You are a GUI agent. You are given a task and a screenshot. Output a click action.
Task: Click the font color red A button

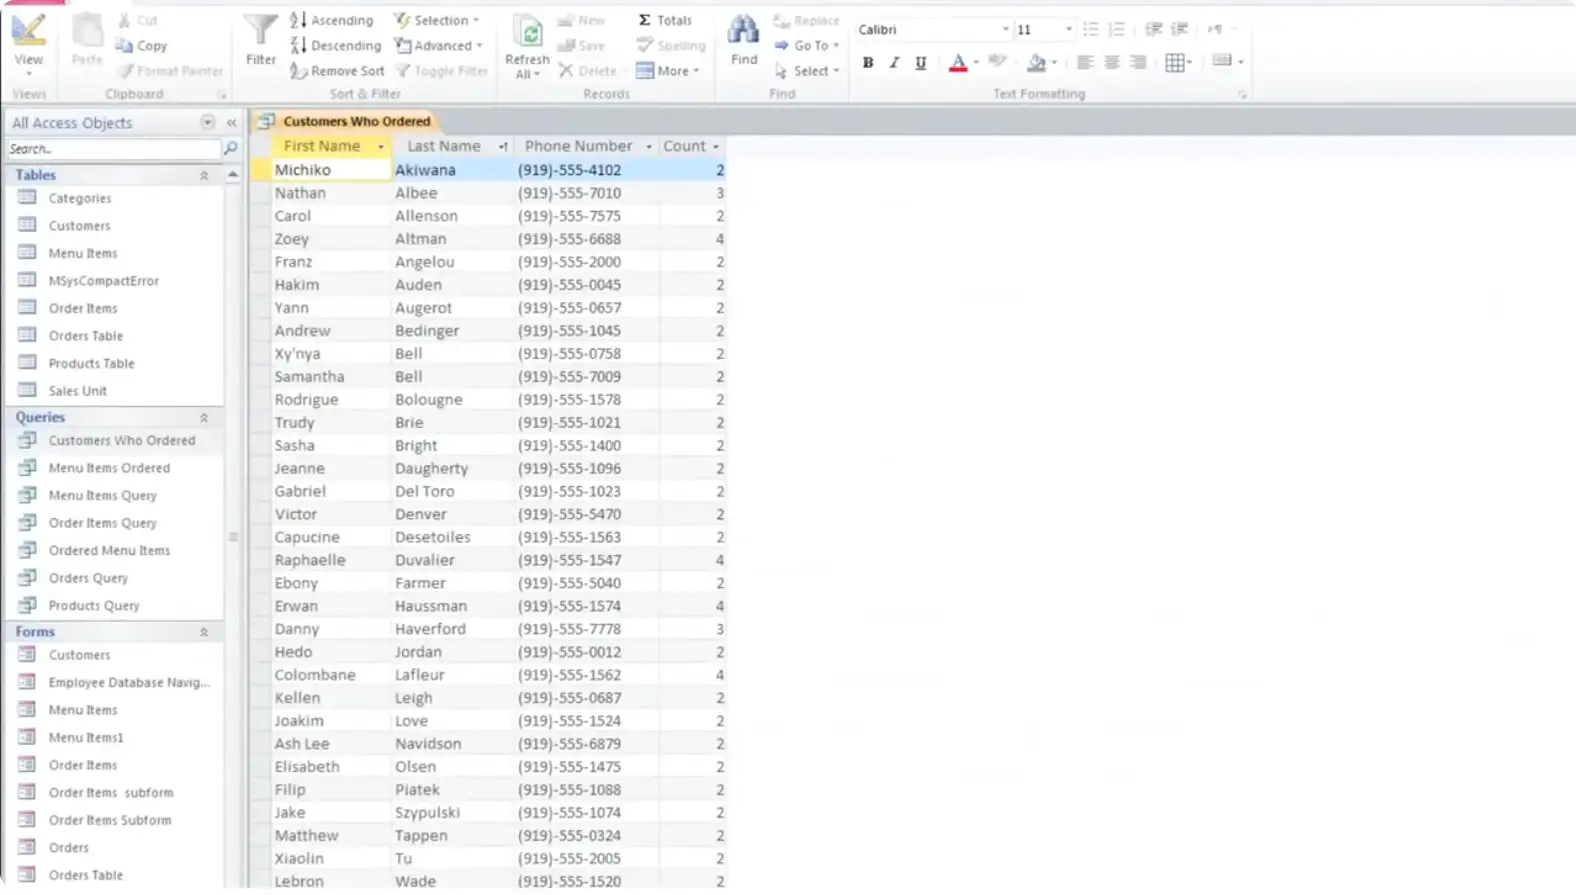click(957, 63)
